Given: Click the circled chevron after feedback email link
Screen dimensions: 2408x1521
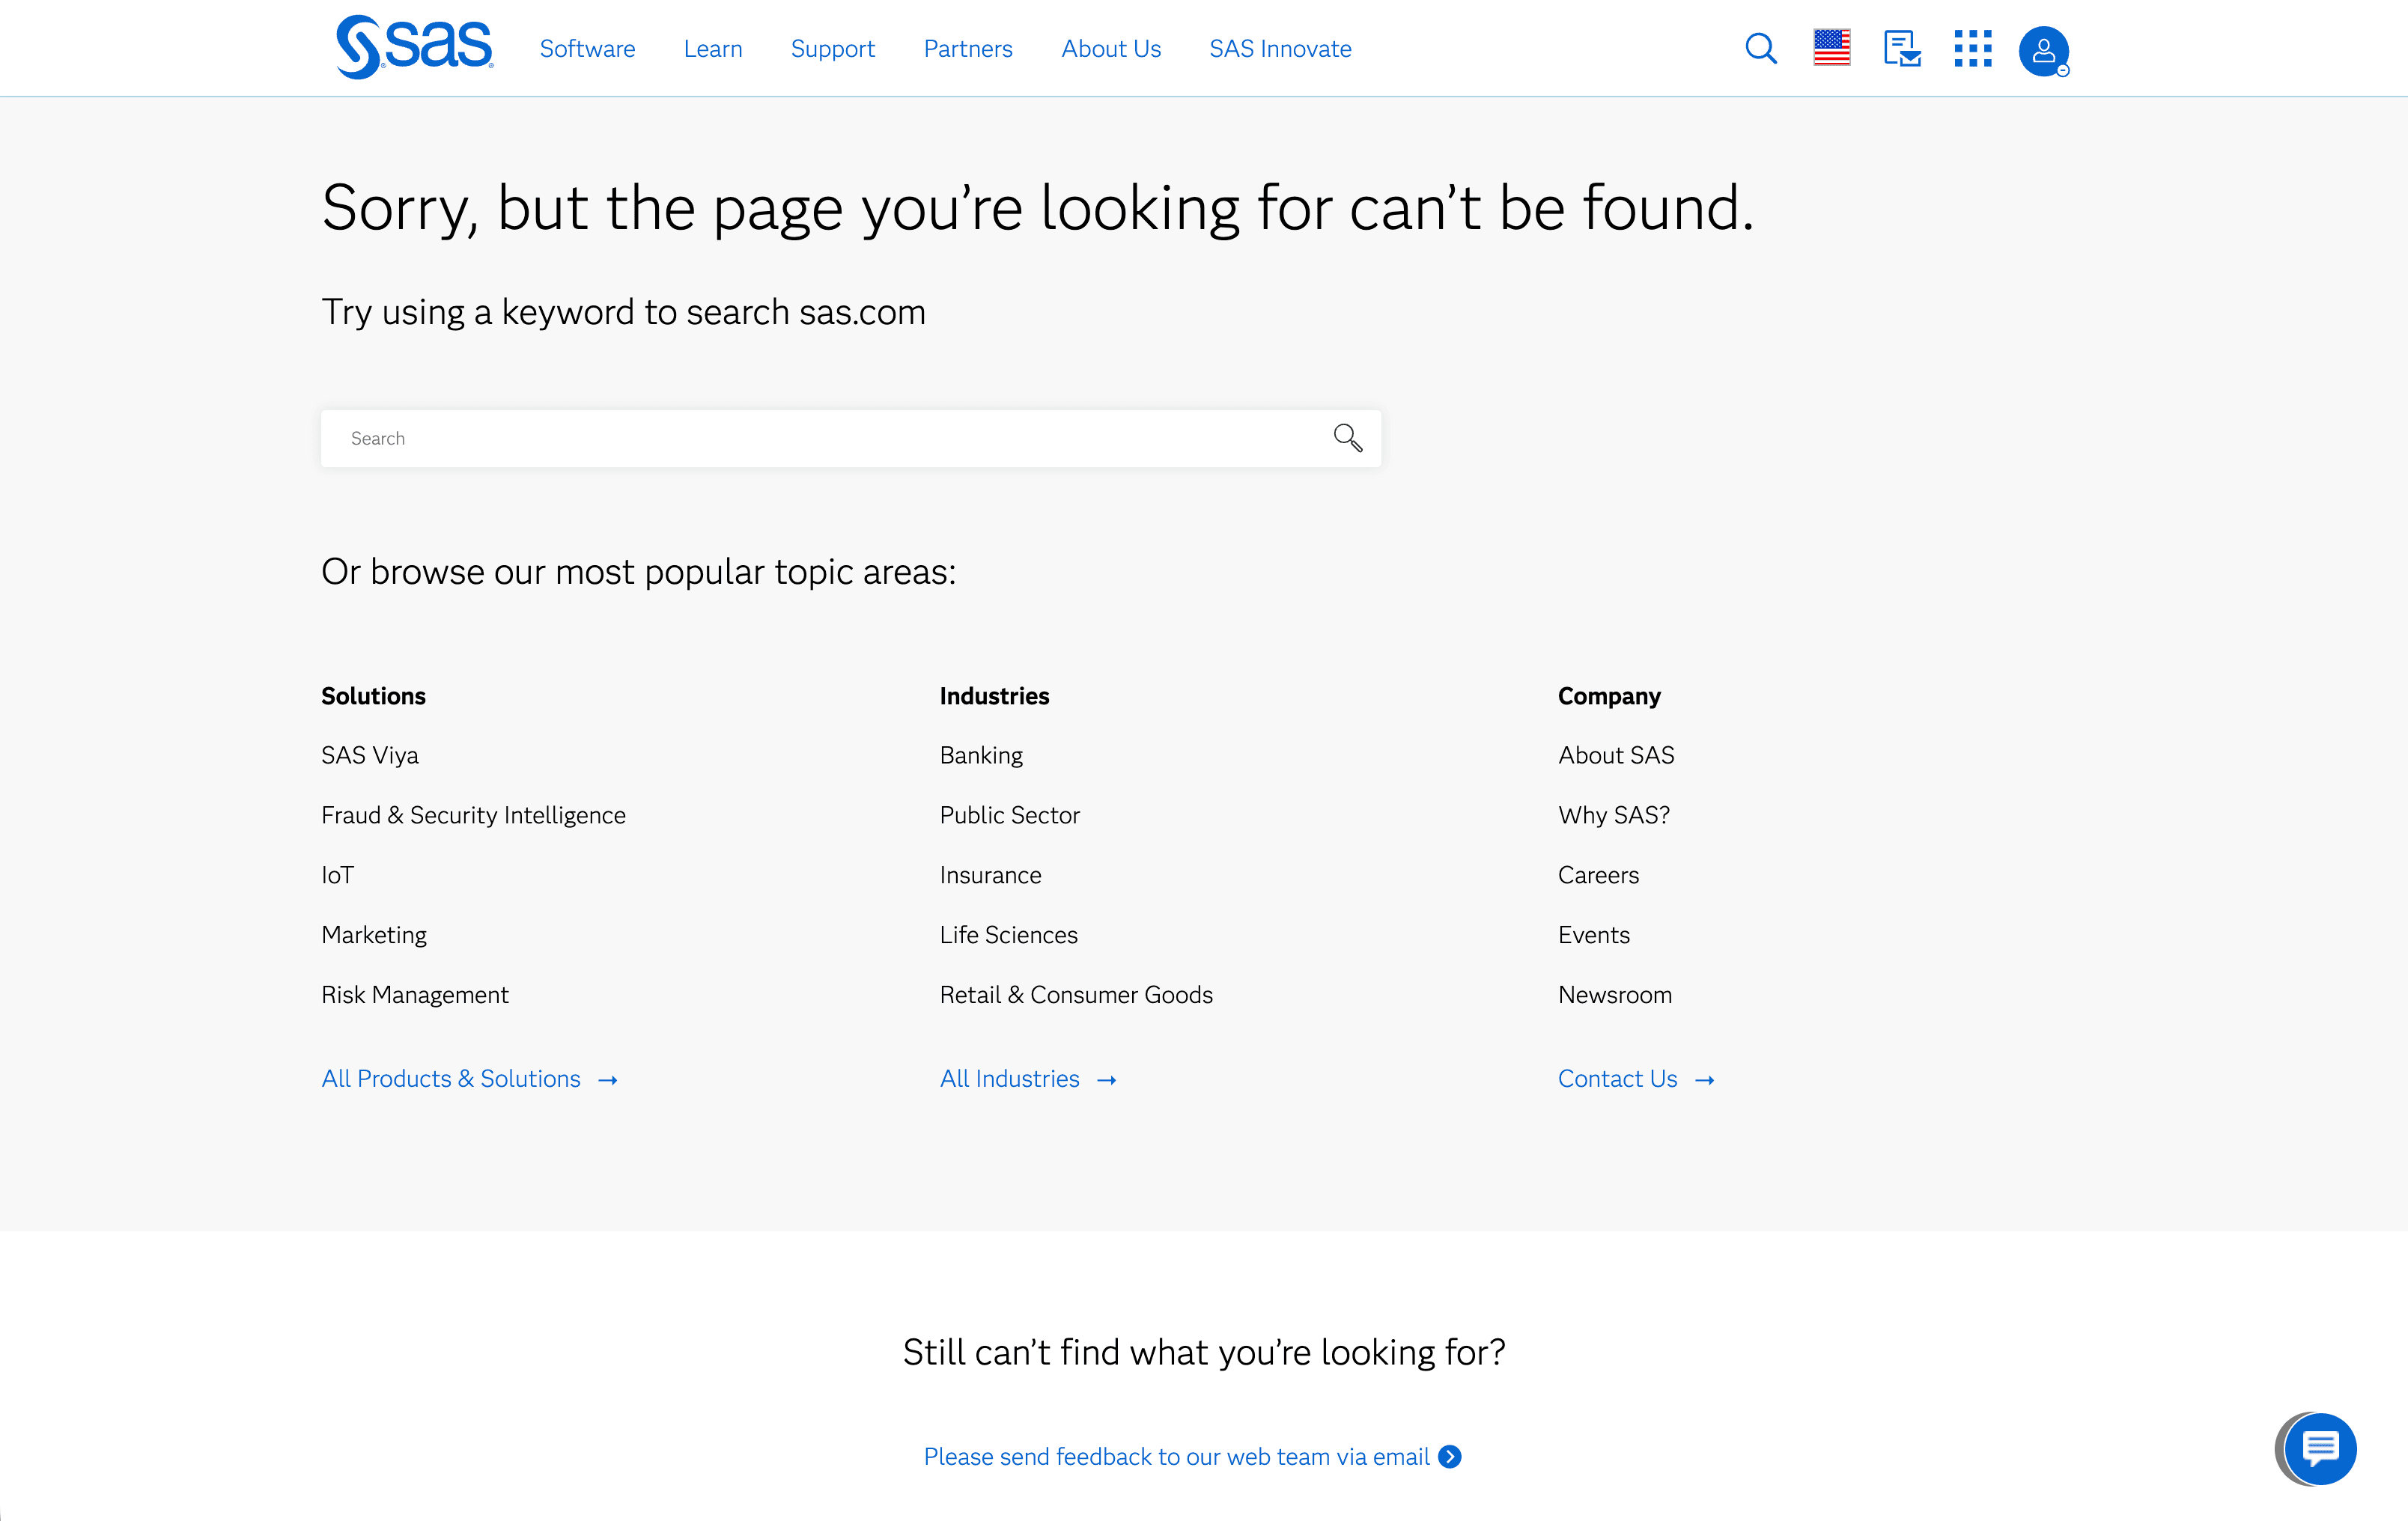Looking at the screenshot, I should point(1450,1457).
